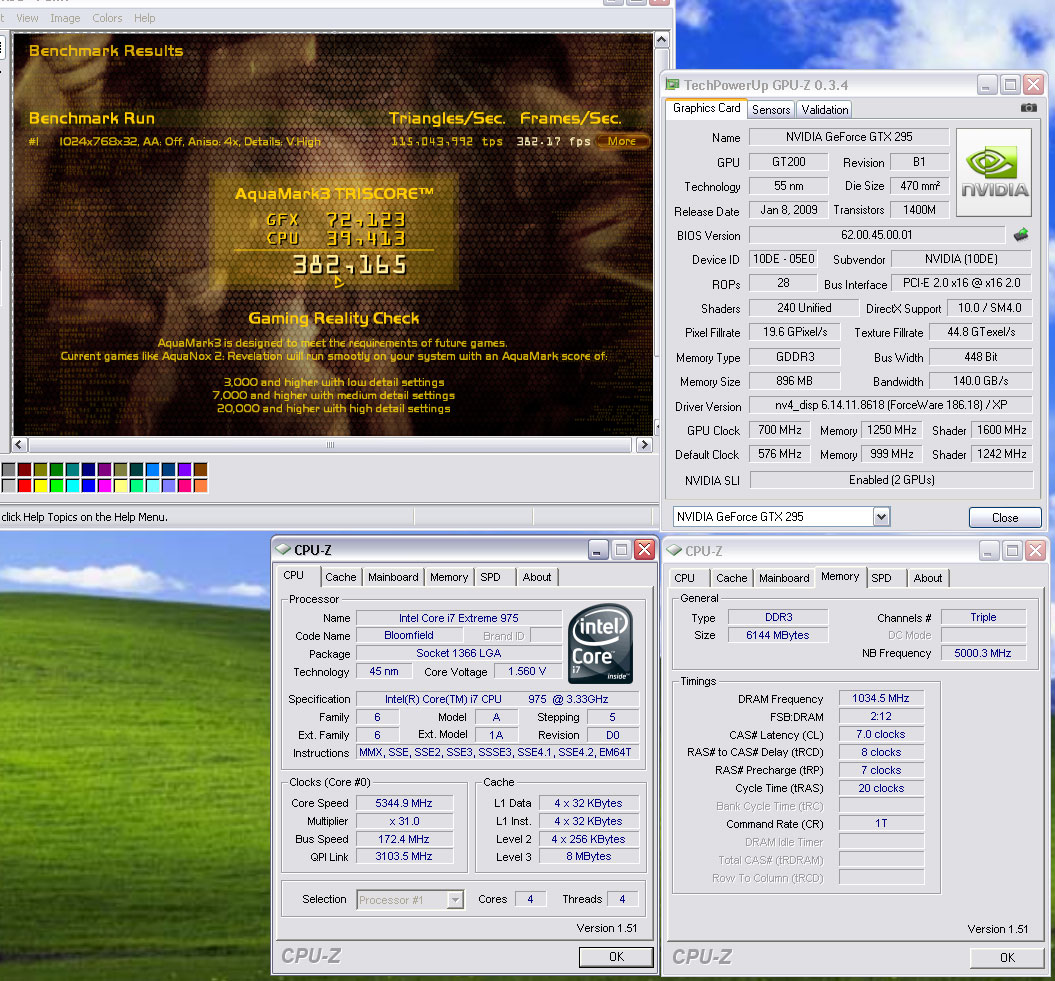The height and width of the screenshot is (981, 1055).
Task: Click the GPU-Z title bar app icon
Action: coord(672,84)
